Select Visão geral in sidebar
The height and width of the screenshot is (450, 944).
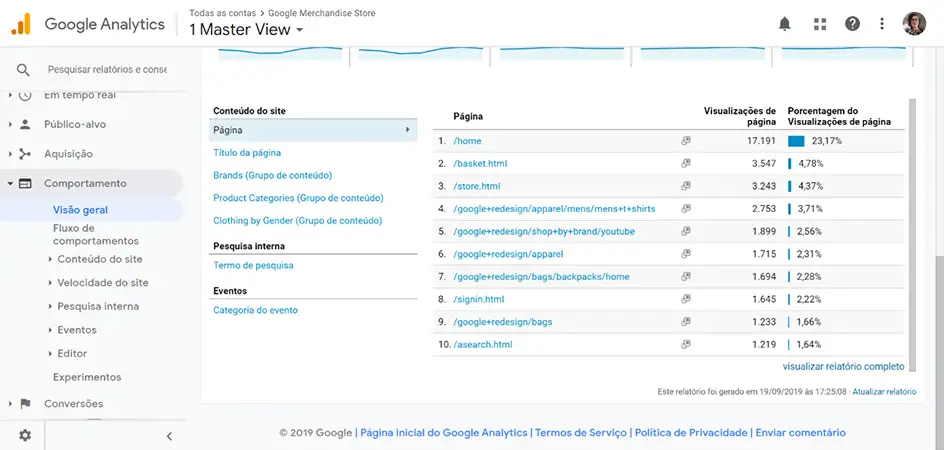click(x=81, y=210)
